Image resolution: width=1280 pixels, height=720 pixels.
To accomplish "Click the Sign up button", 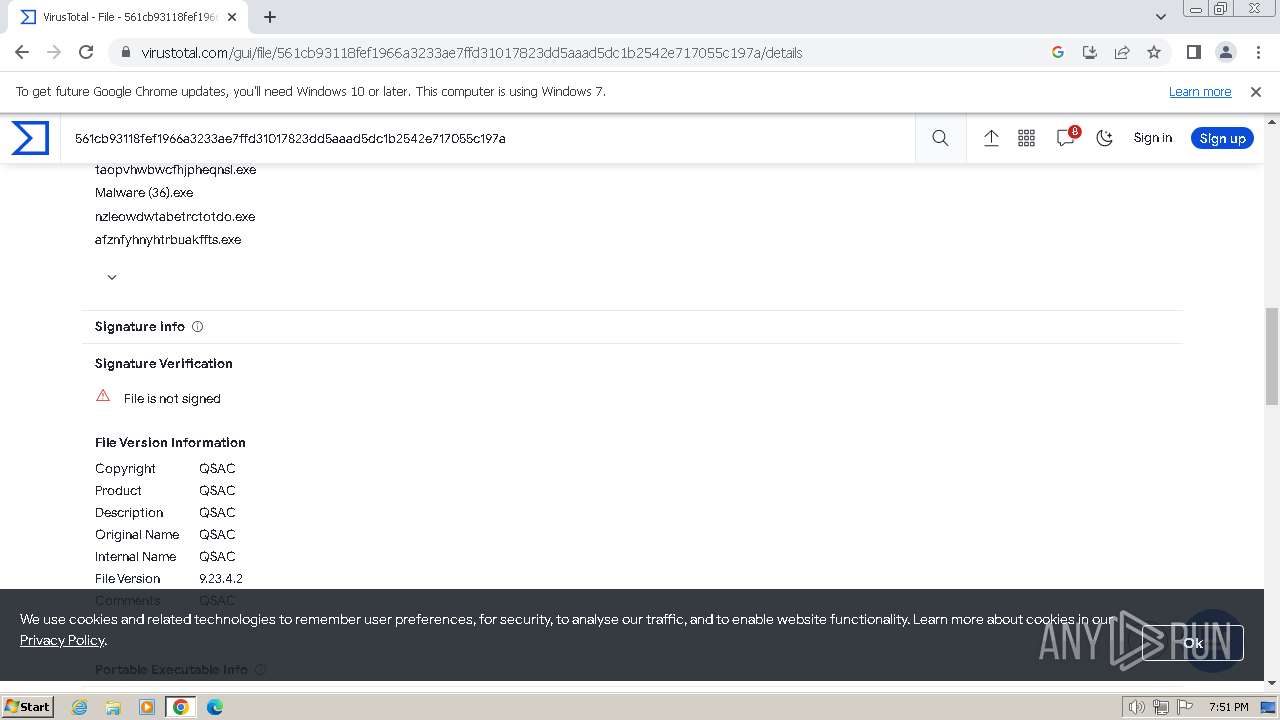I will [x=1222, y=138].
